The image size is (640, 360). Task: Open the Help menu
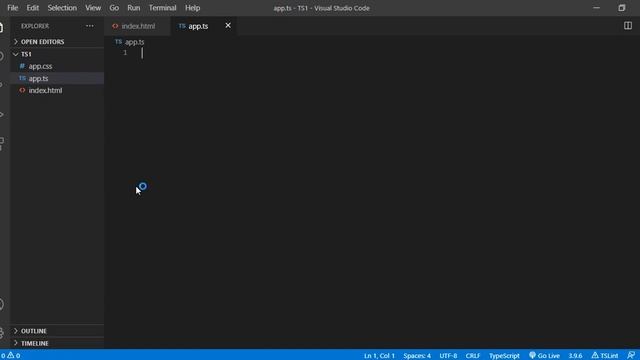pyautogui.click(x=193, y=8)
